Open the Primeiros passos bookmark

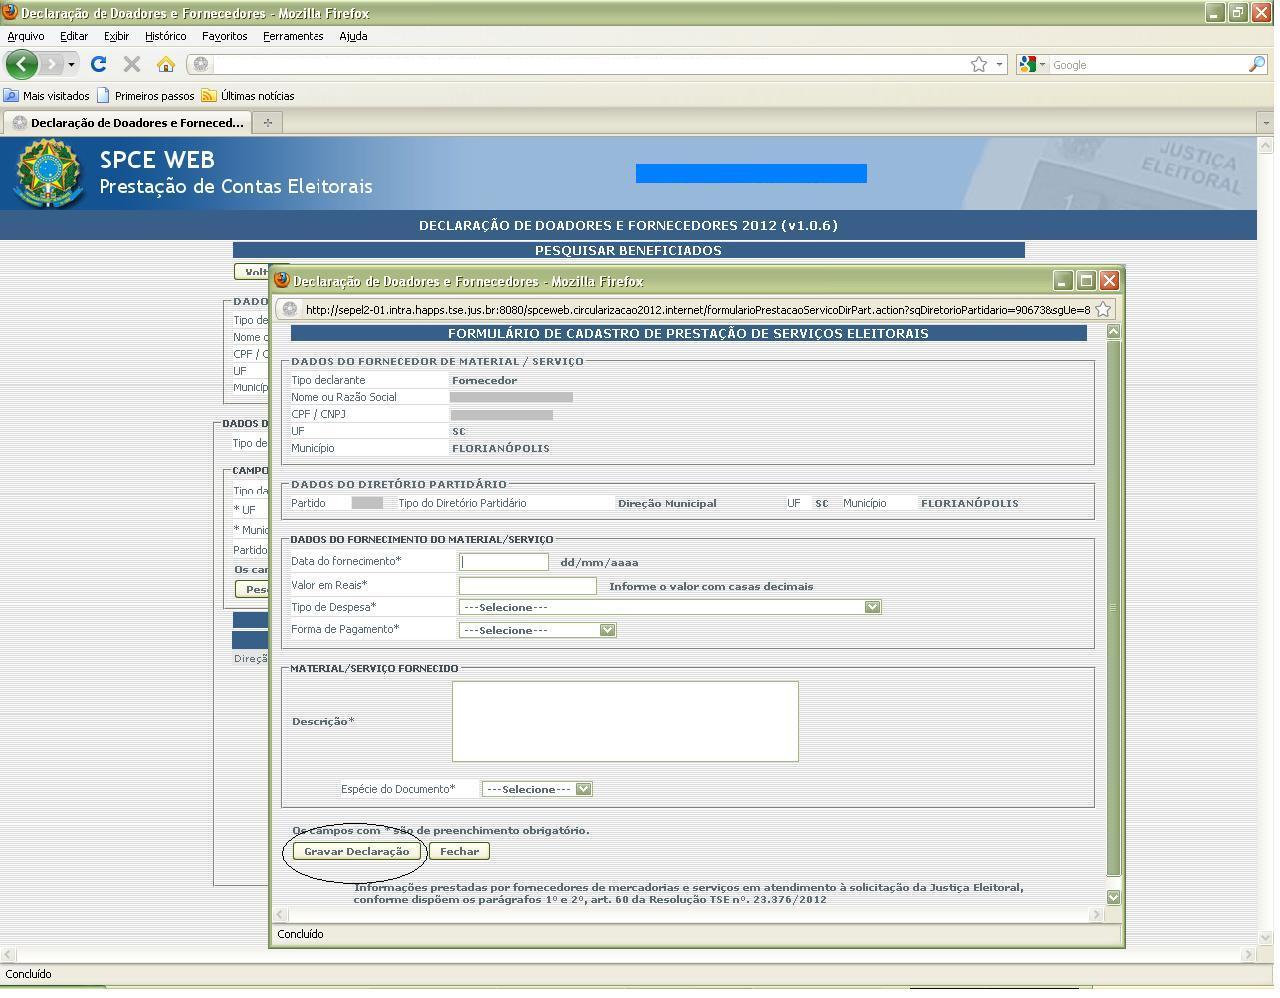click(x=146, y=96)
